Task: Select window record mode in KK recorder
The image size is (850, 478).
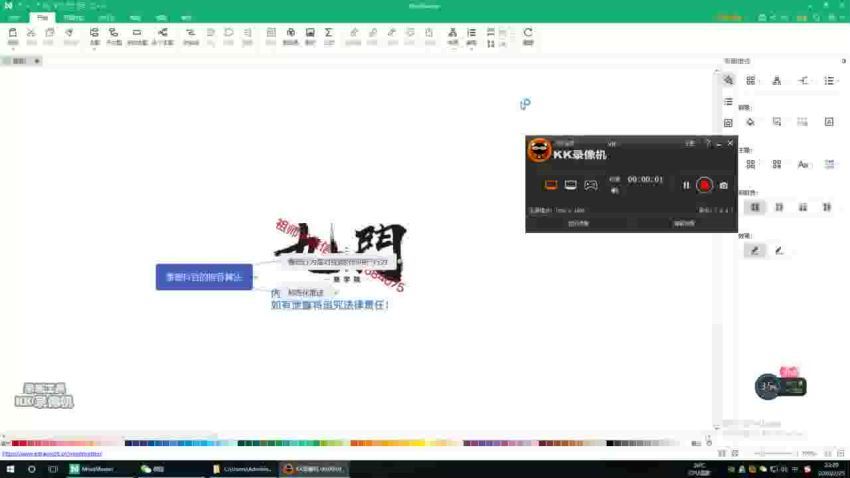Action: [x=570, y=185]
